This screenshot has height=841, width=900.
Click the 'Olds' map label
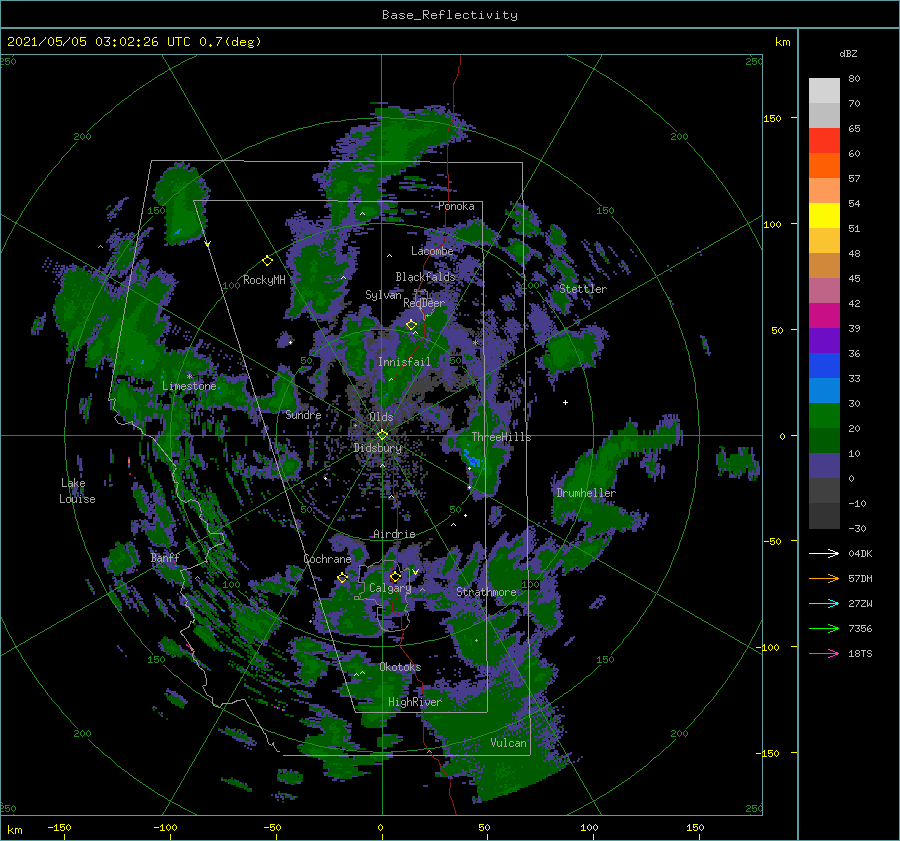point(381,417)
